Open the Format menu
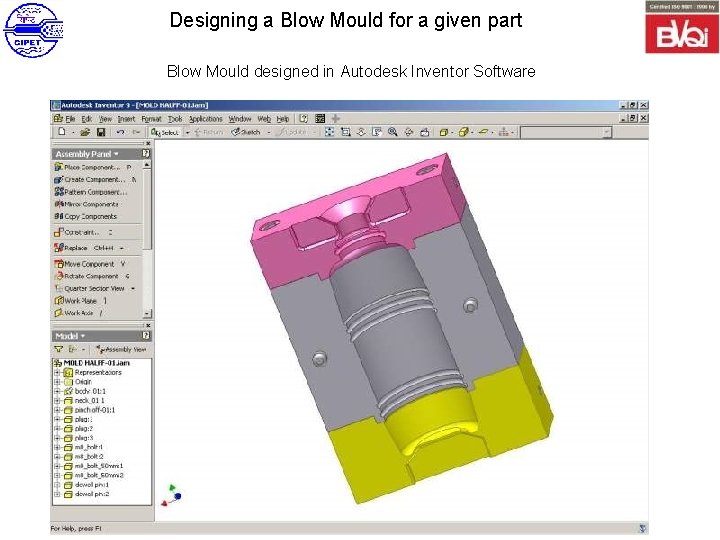The image size is (720, 540). [x=151, y=119]
